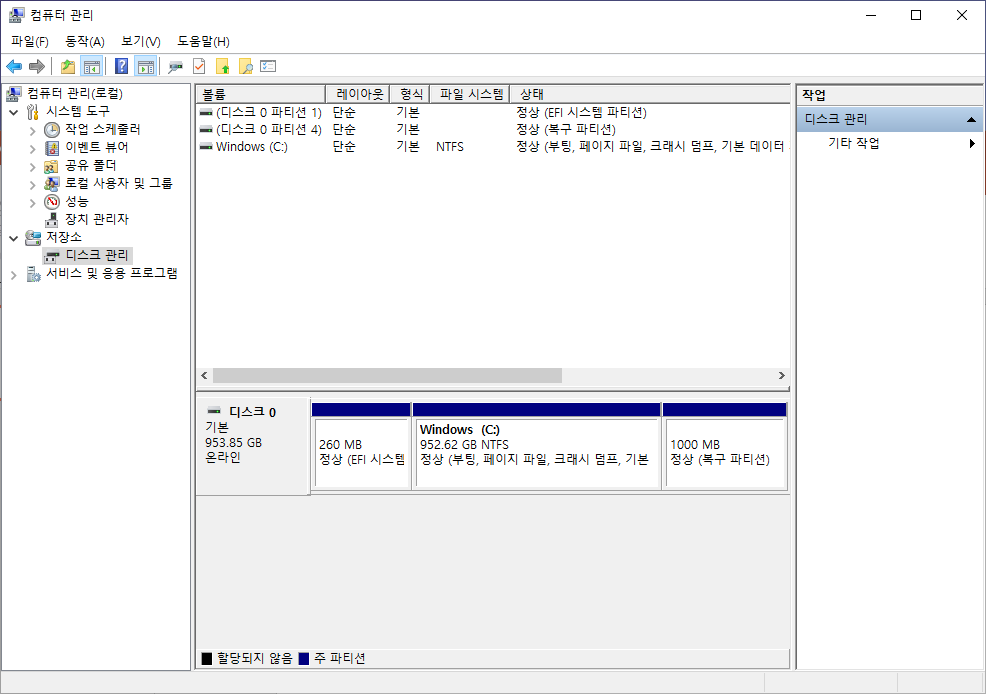Open the 도움말(H) menu
This screenshot has width=986, height=694.
(203, 41)
